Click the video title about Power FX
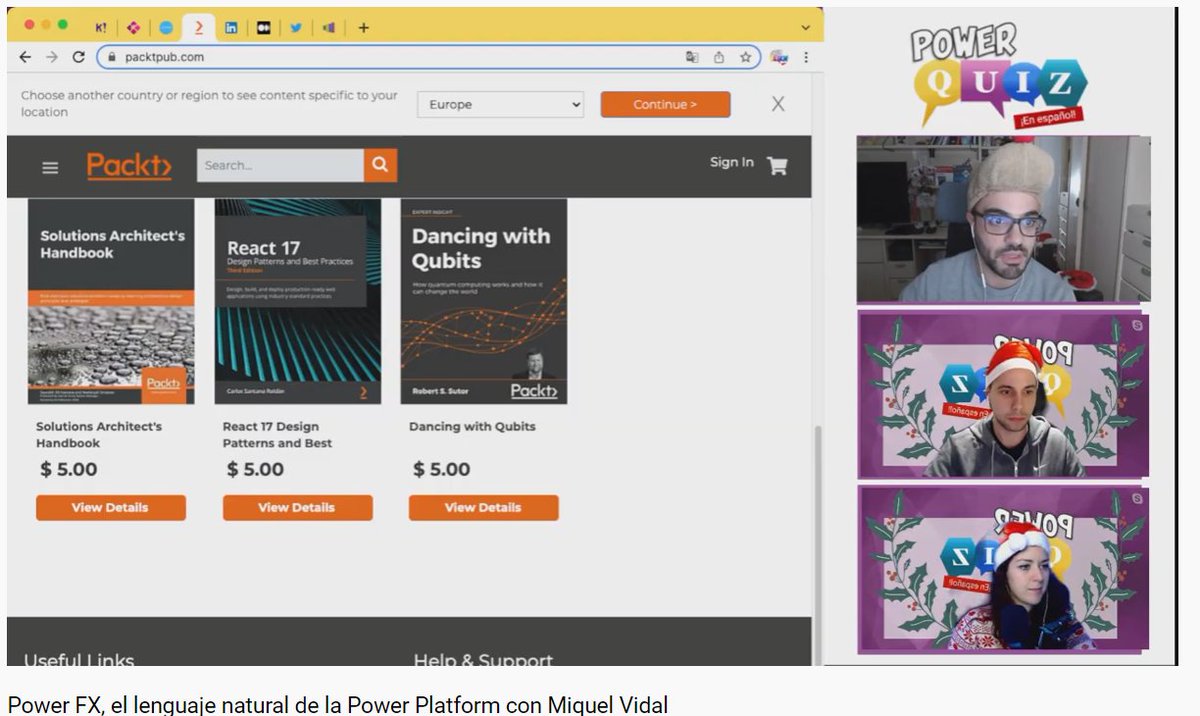 338,705
